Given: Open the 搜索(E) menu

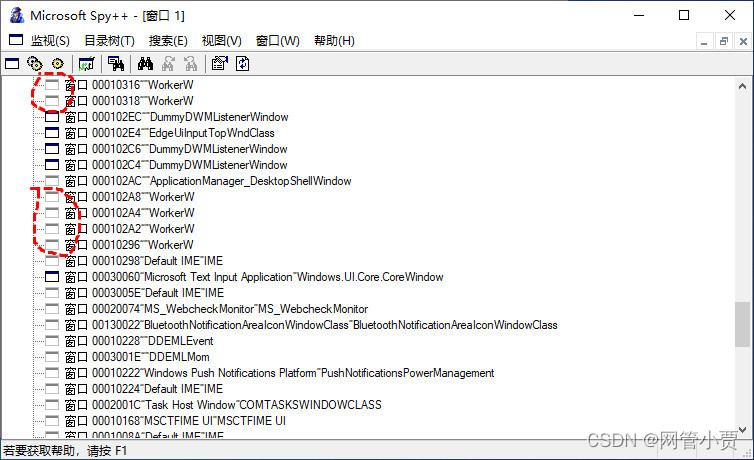Looking at the screenshot, I should click(x=168, y=40).
